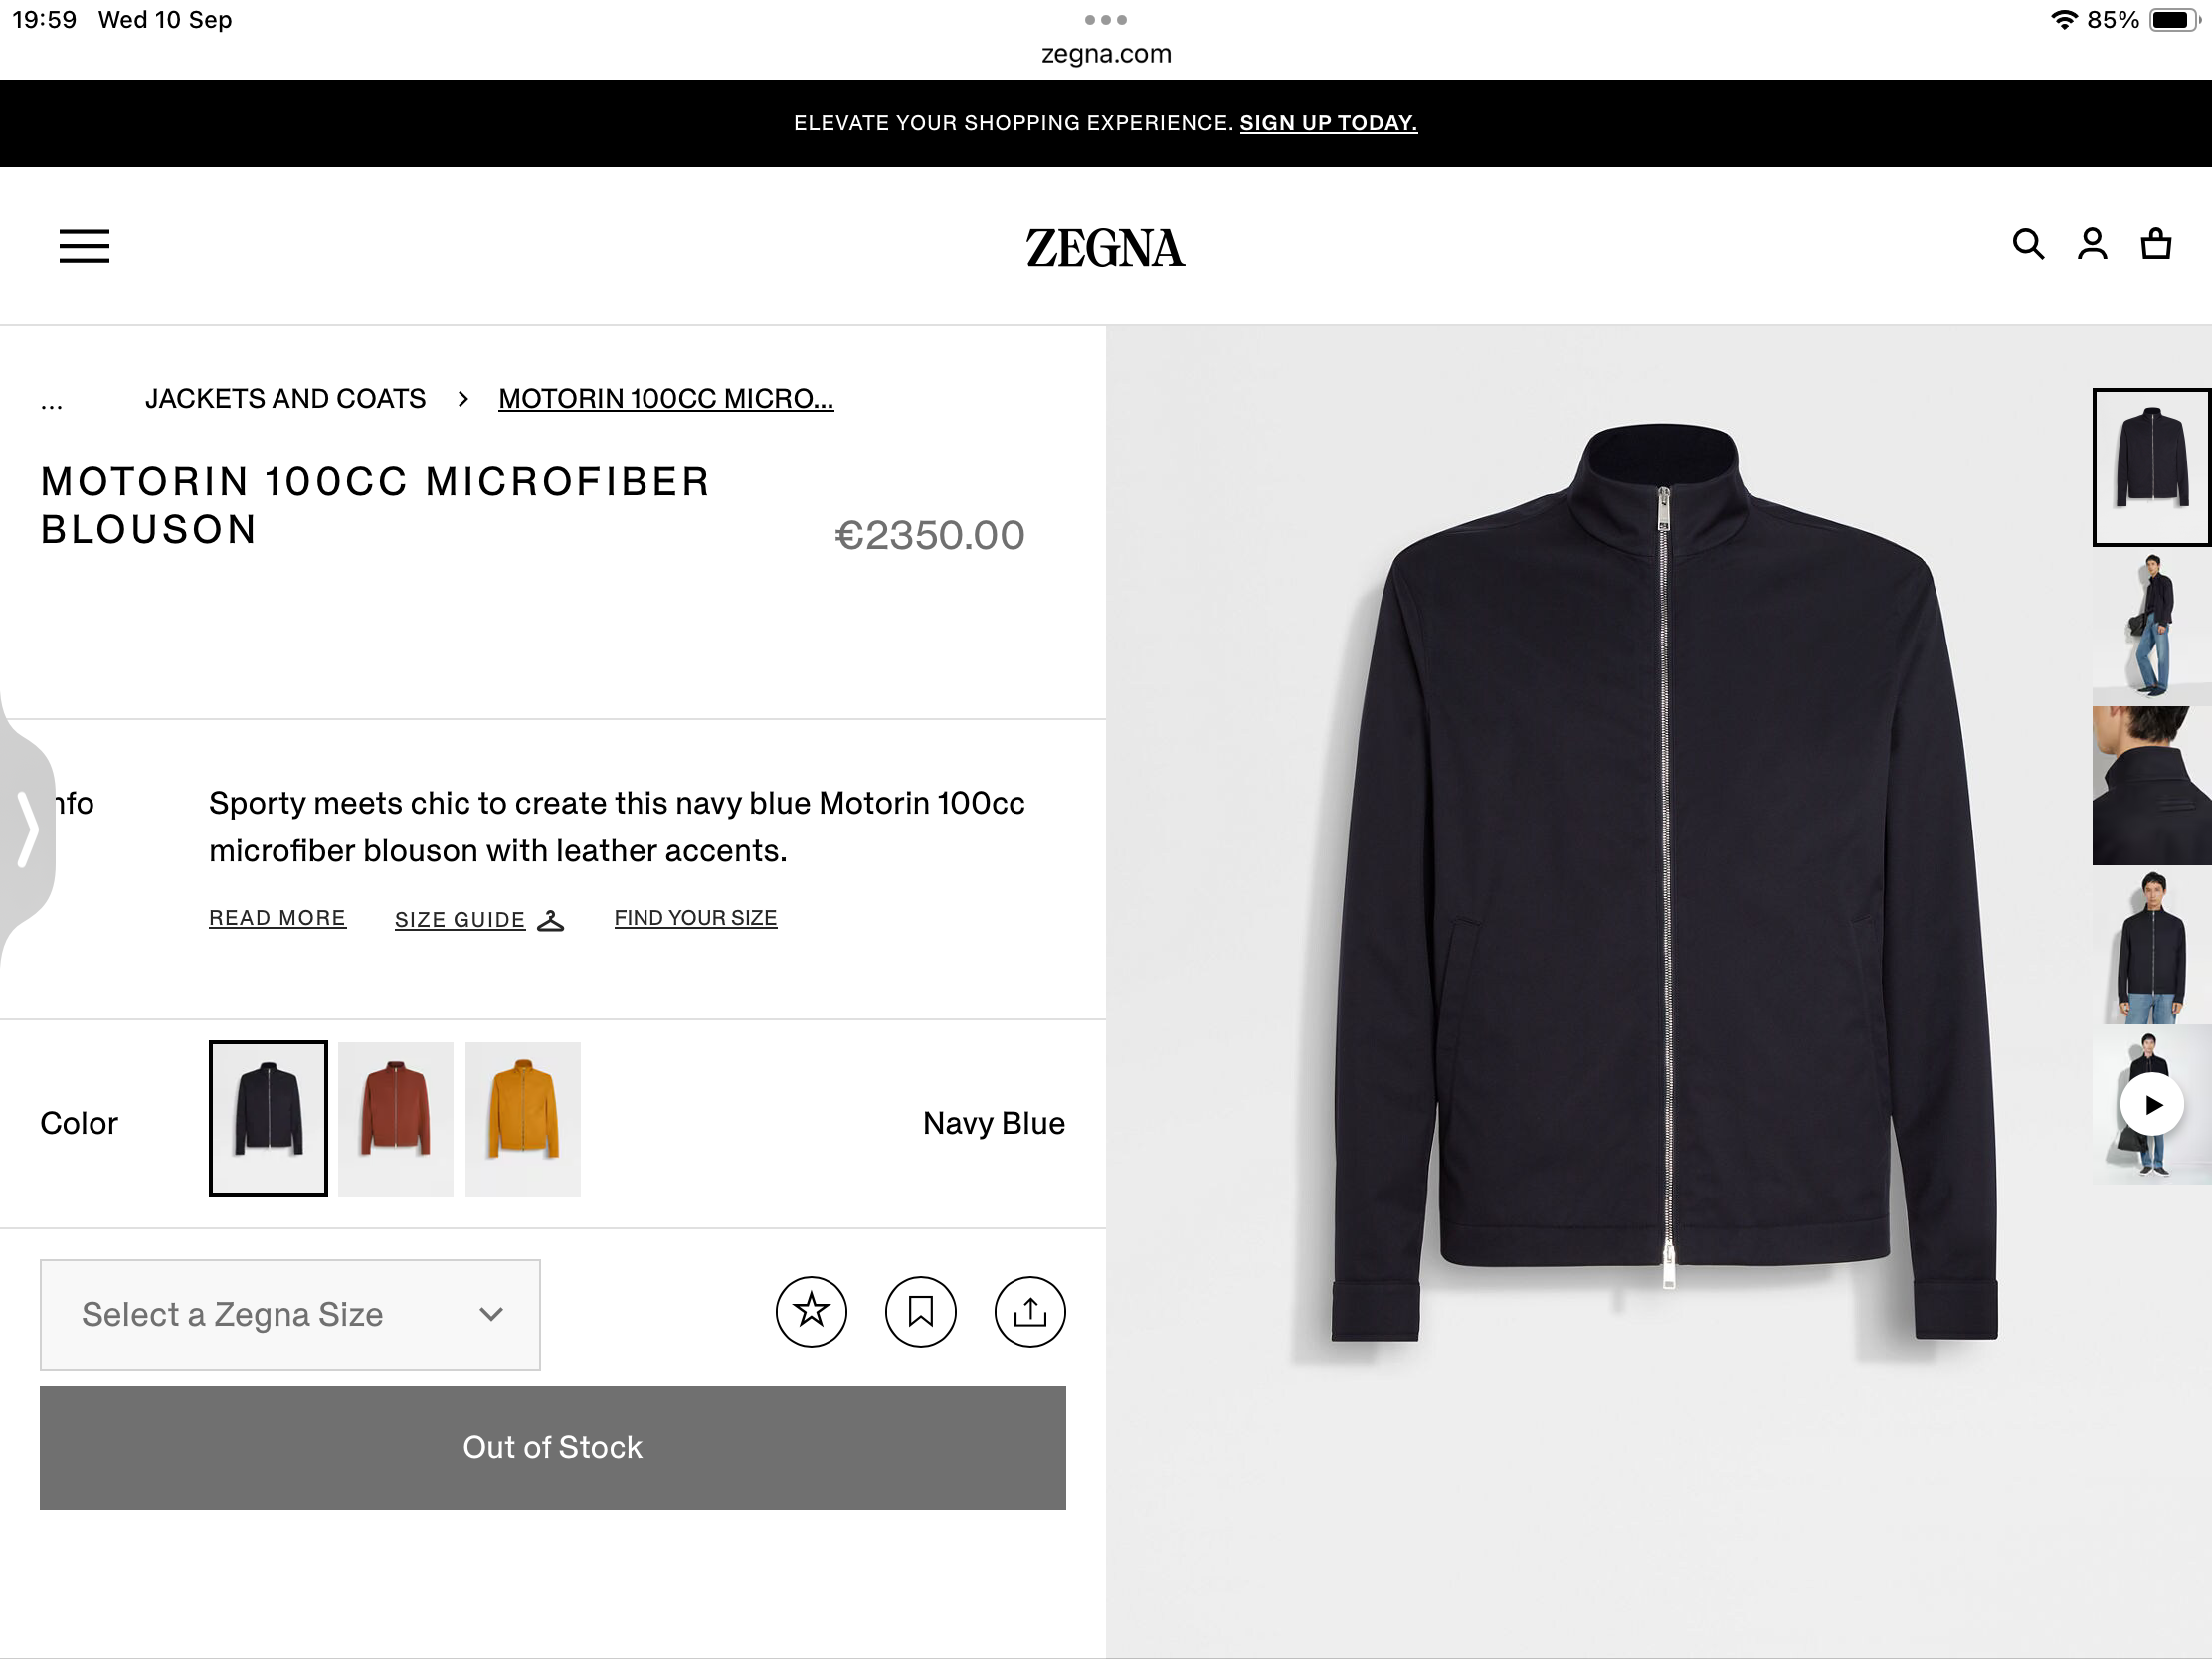Screen dimensions: 2212x1659
Task: Choose the yellow blouson variant
Action: pos(522,1118)
